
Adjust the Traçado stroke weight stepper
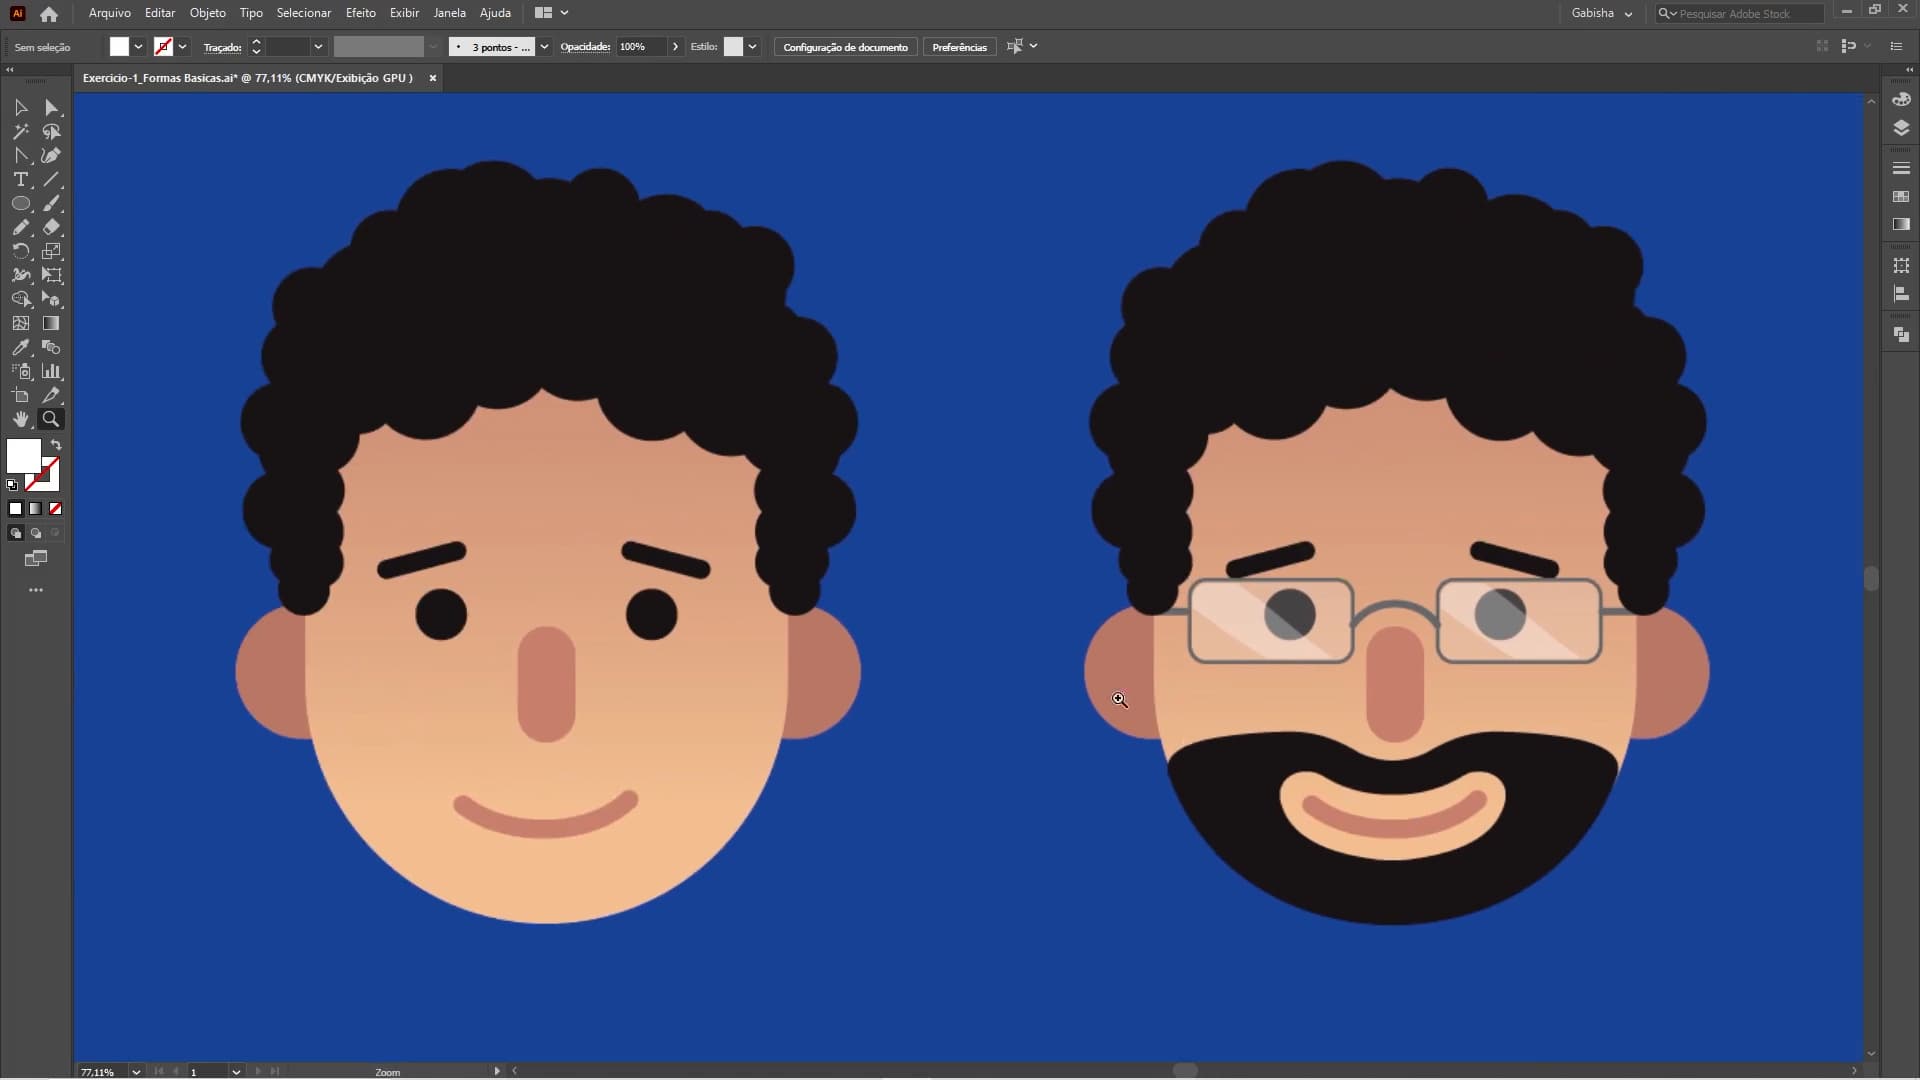(256, 47)
